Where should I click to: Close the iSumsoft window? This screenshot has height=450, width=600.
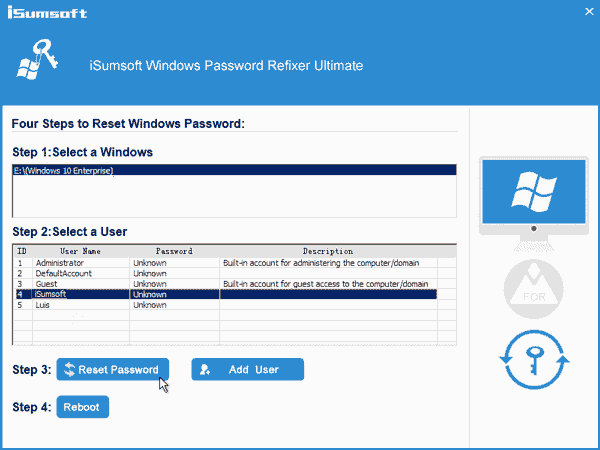[x=589, y=11]
